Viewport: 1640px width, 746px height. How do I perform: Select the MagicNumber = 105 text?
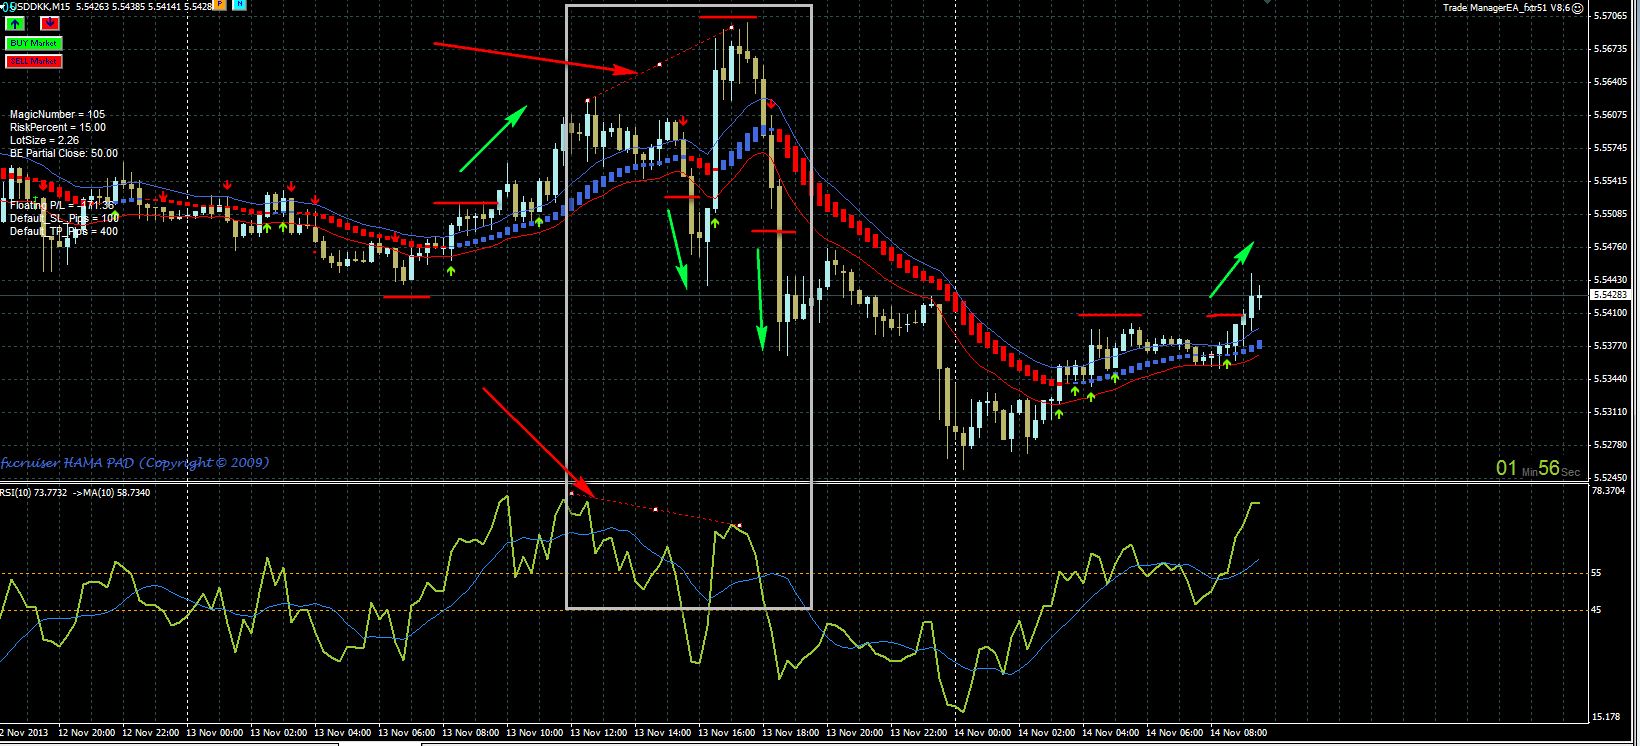pyautogui.click(x=57, y=114)
